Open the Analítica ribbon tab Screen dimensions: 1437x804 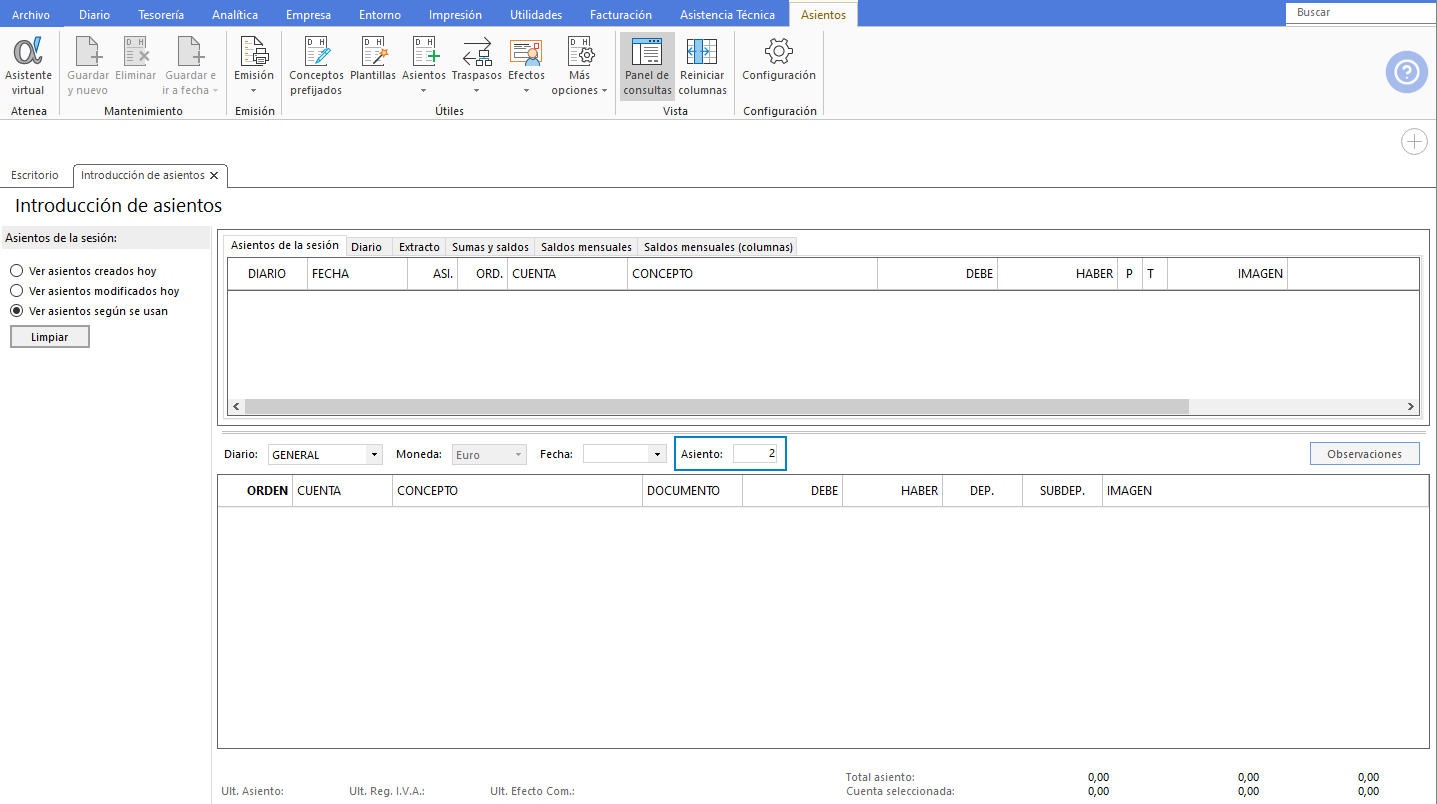point(235,15)
